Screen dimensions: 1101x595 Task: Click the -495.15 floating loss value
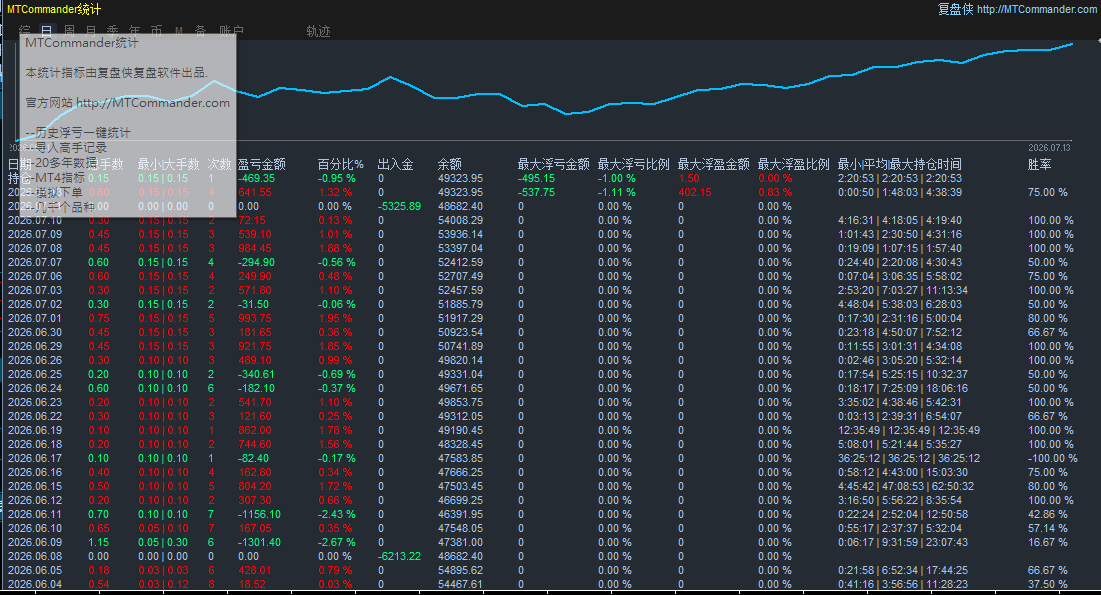click(536, 178)
